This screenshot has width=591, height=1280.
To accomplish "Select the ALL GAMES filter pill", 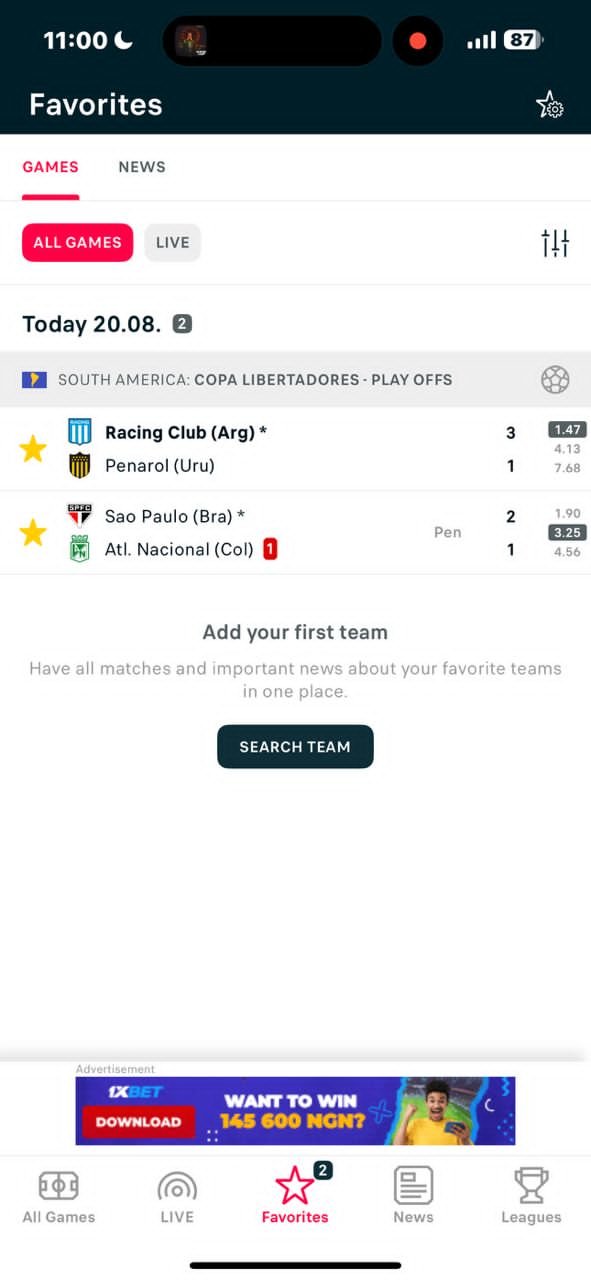I will coord(77,243).
